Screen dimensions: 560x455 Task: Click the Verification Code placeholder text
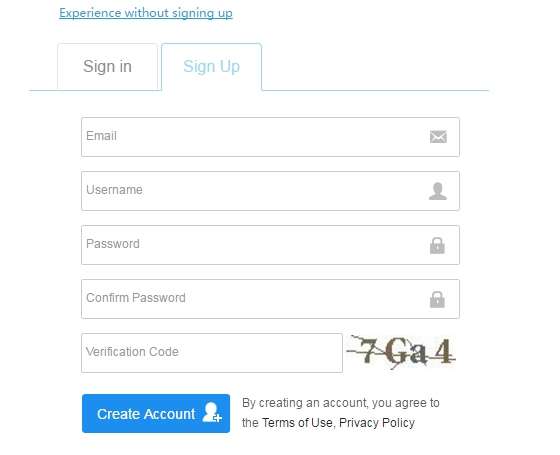click(x=132, y=352)
